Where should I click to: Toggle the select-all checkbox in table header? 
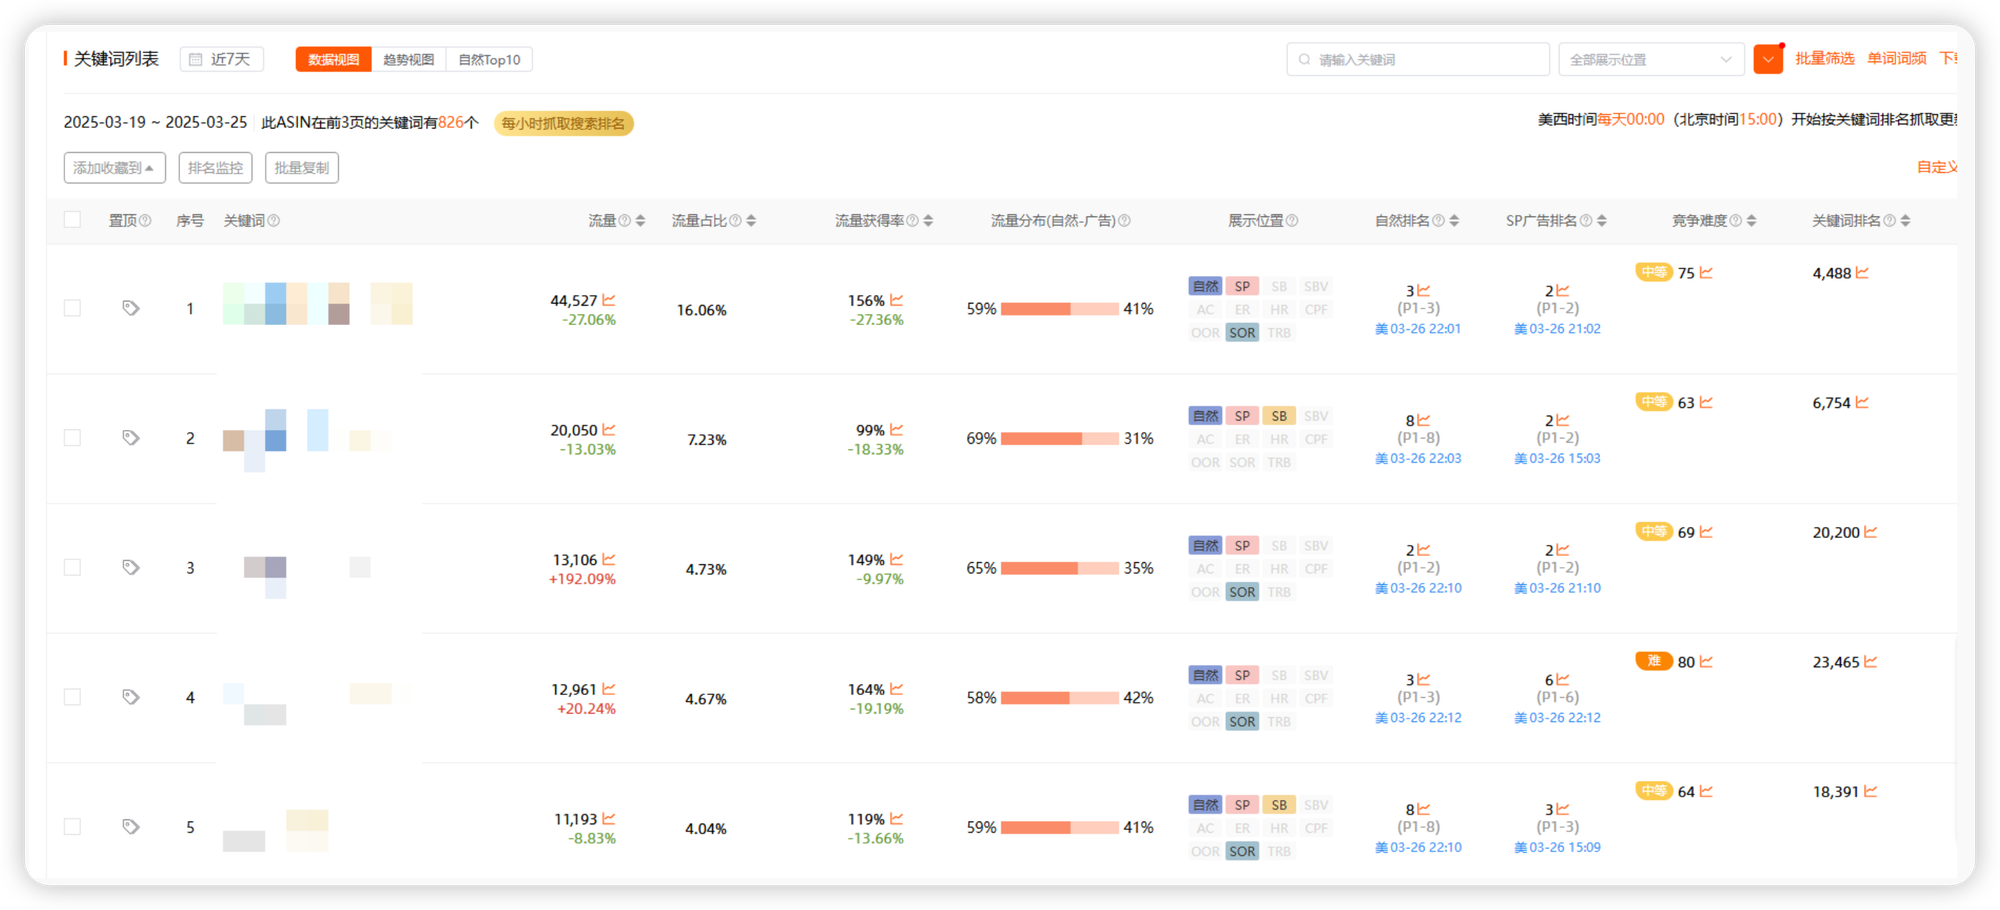tap(72, 220)
